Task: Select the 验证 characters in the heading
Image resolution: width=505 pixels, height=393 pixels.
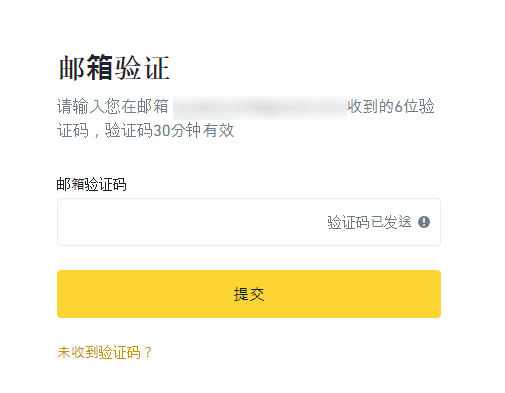Action: click(x=142, y=68)
